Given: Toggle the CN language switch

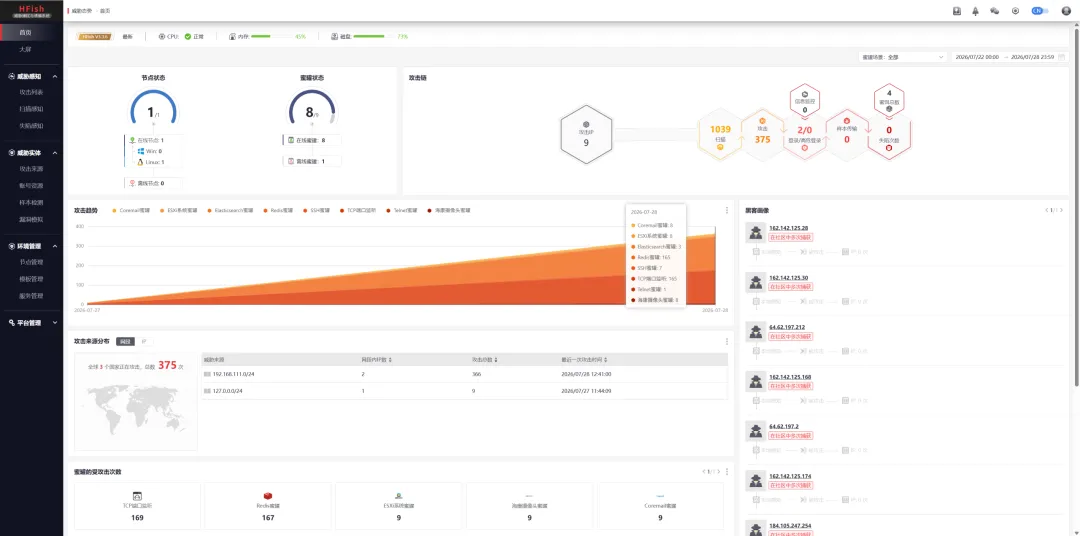Looking at the screenshot, I should tap(1040, 11).
